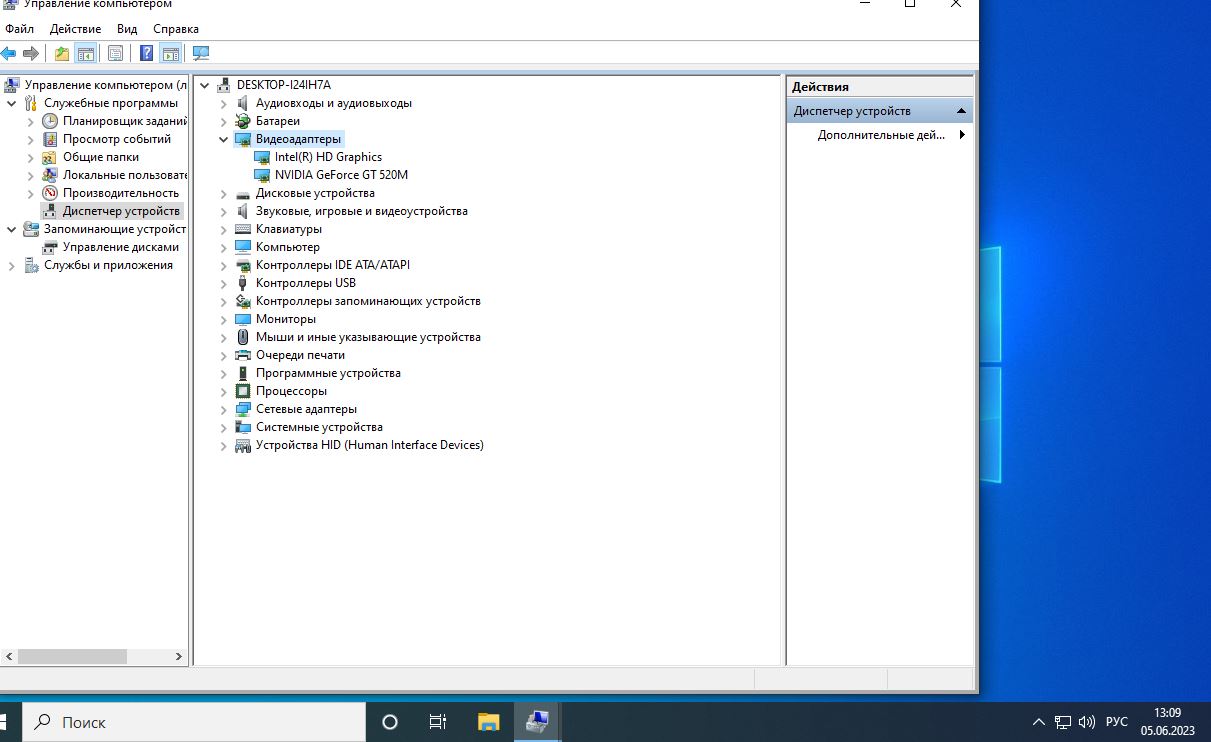Click left tree horizontal scrollbar right arrow
The height and width of the screenshot is (742, 1211).
(179, 657)
